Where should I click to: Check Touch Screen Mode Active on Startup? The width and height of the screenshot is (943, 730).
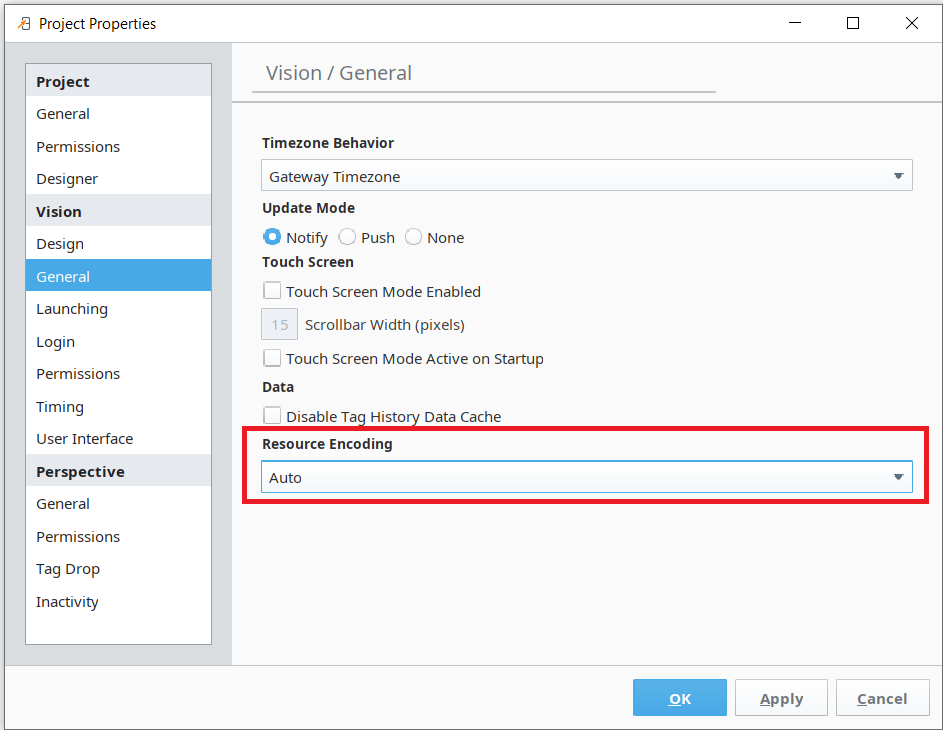tap(271, 358)
